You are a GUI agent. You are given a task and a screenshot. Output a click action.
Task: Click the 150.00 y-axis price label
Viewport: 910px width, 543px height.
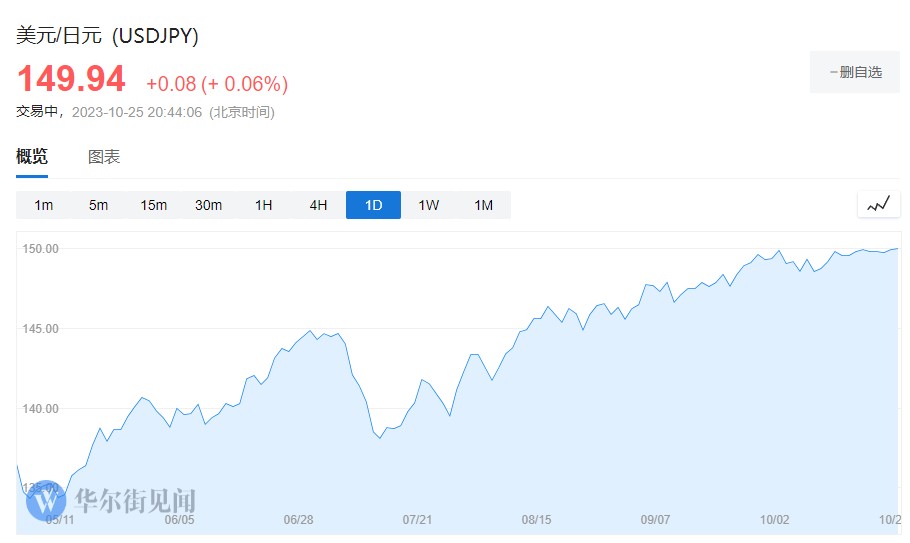pos(41,249)
